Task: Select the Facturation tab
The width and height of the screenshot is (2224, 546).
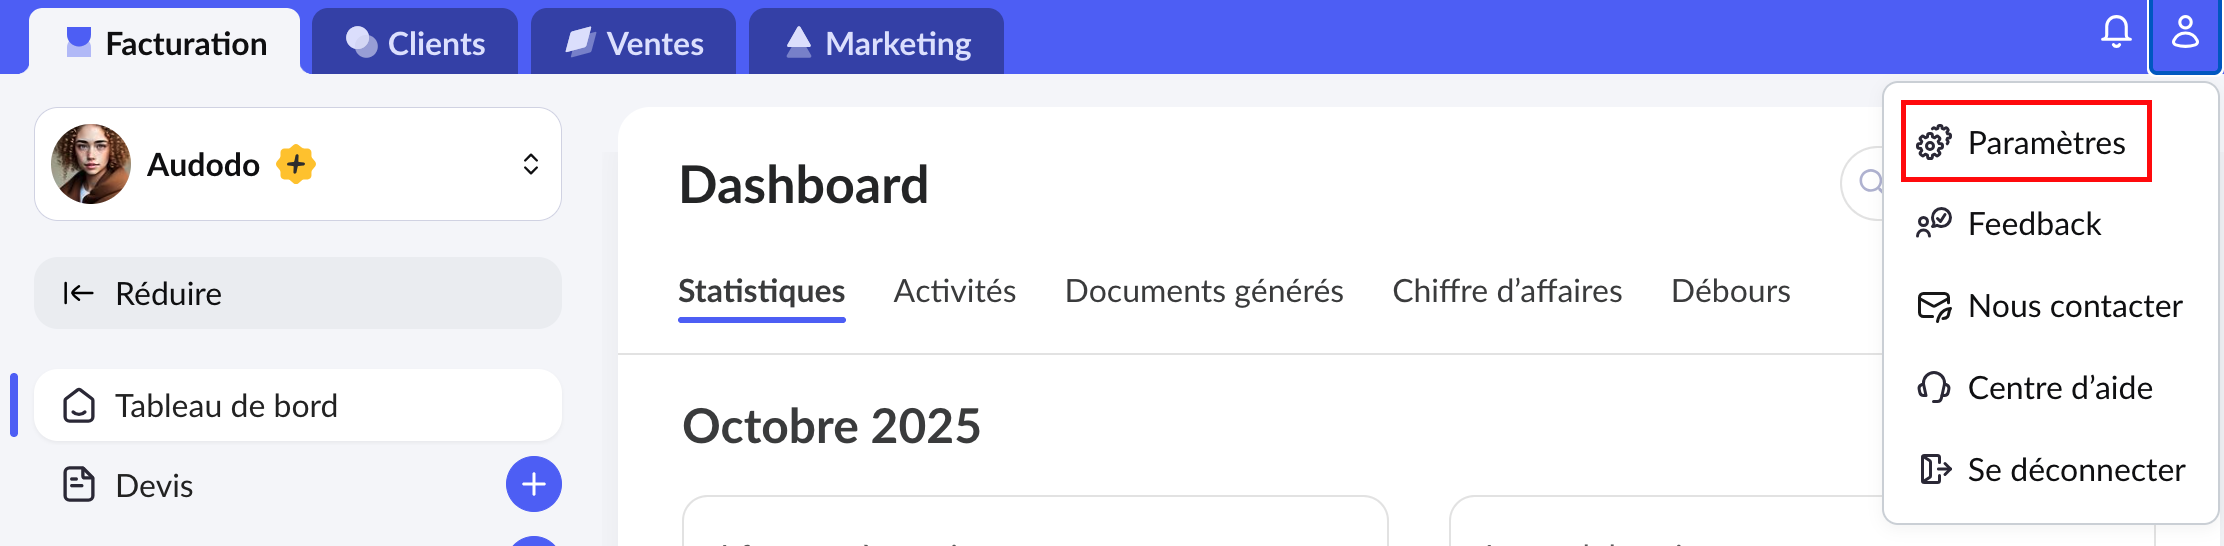Action: coord(166,43)
